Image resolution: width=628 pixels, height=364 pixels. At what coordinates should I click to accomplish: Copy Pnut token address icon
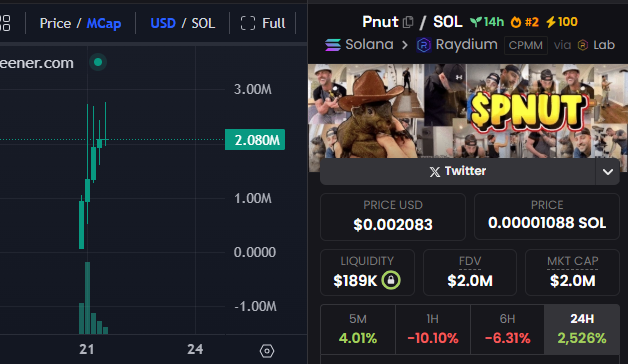[408, 22]
